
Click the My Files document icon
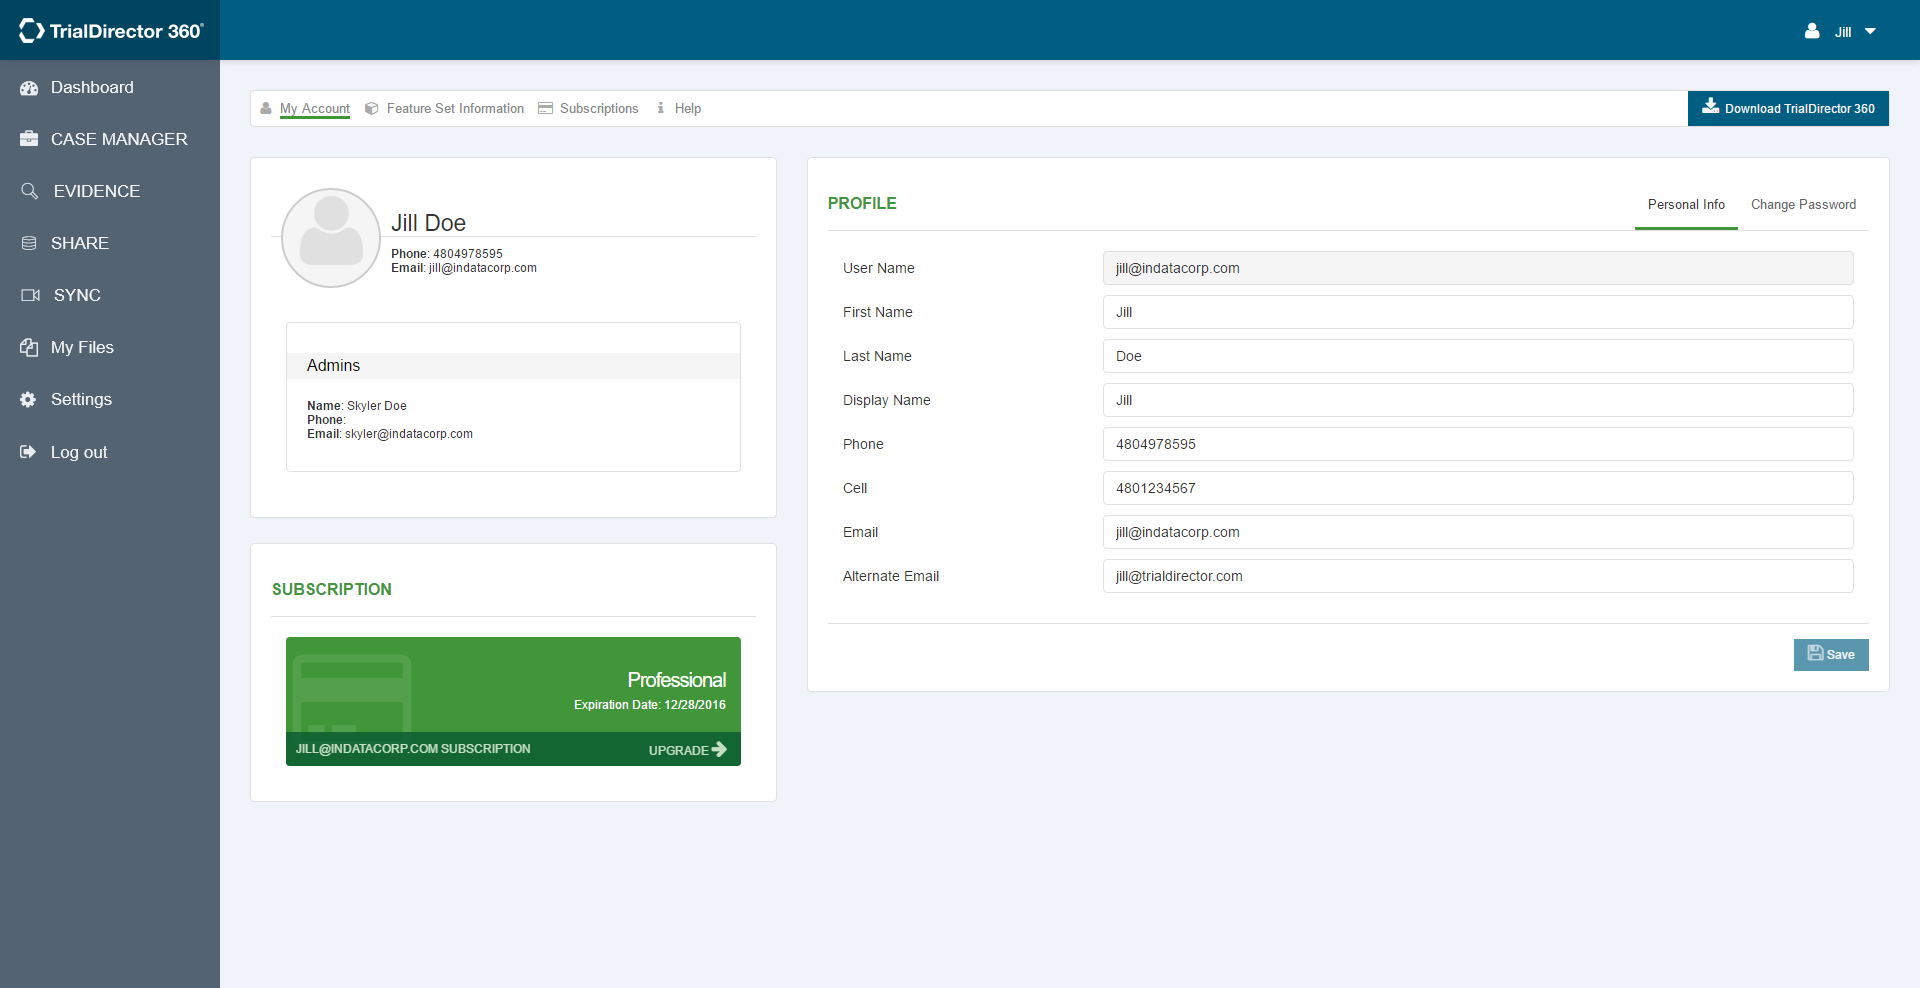click(x=29, y=347)
